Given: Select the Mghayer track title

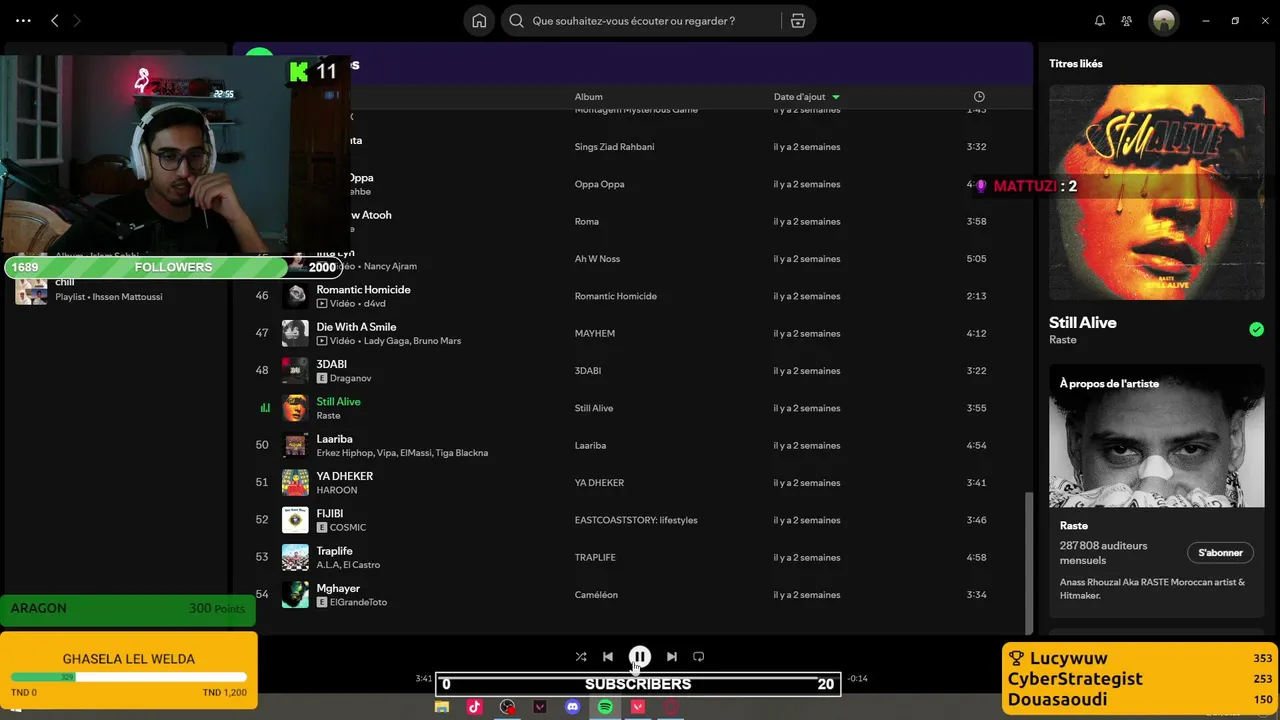Looking at the screenshot, I should 338,589.
